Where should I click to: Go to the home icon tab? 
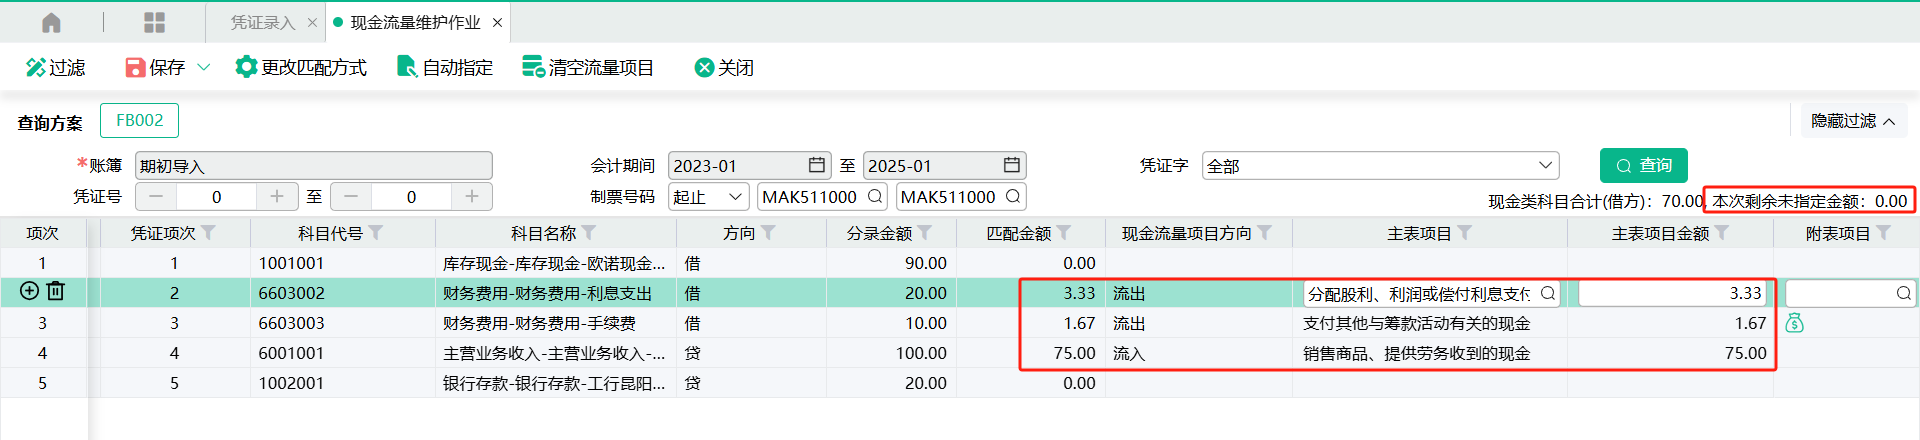point(51,22)
